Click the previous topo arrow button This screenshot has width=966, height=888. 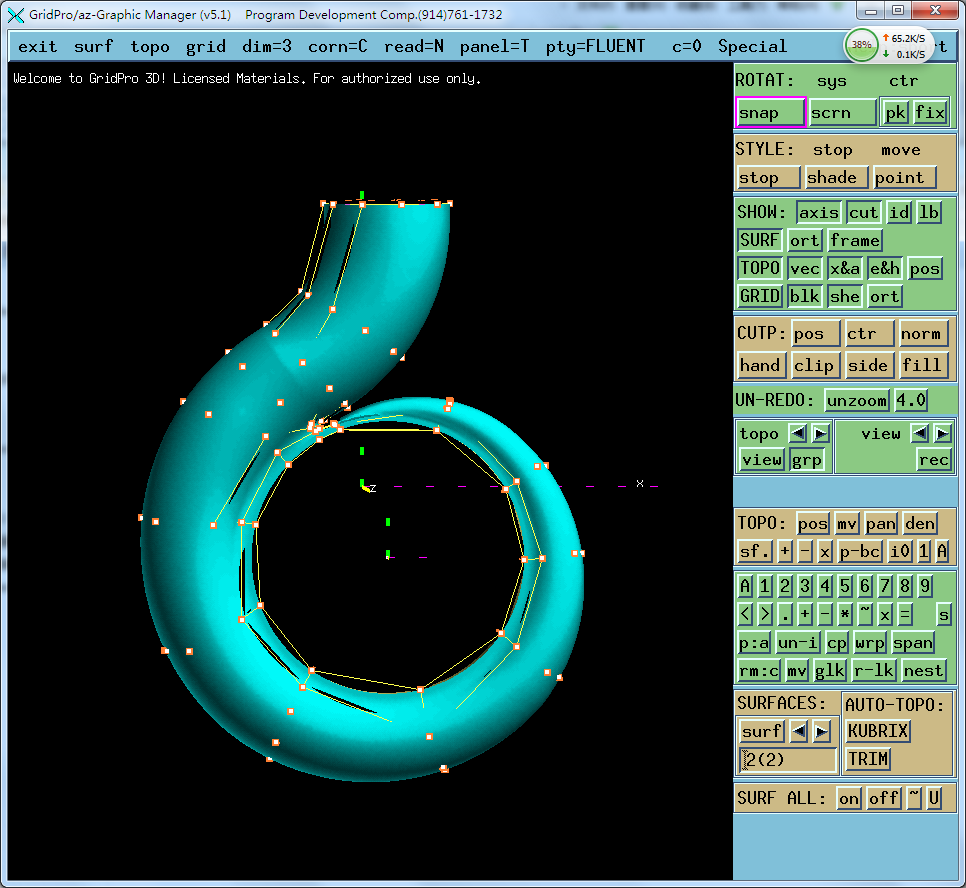798,433
